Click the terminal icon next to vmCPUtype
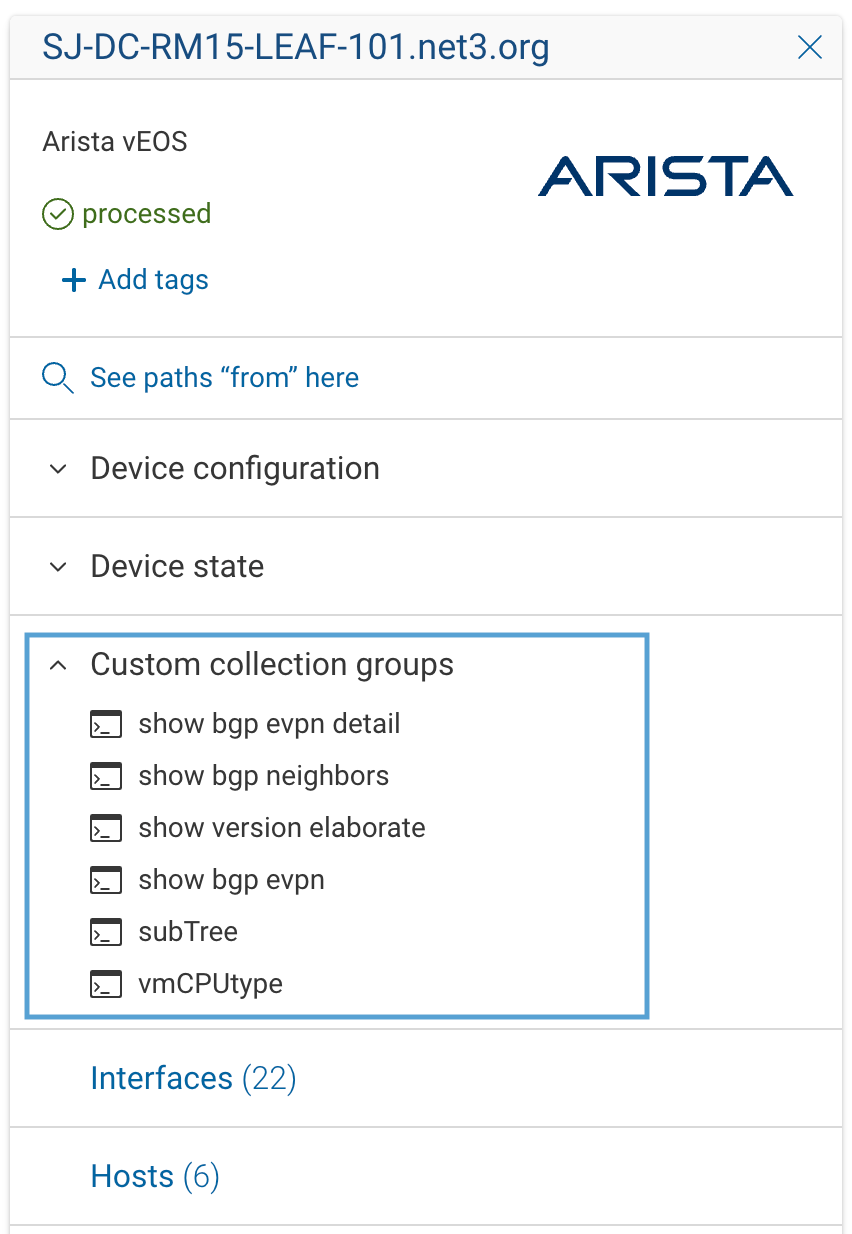 click(106, 983)
